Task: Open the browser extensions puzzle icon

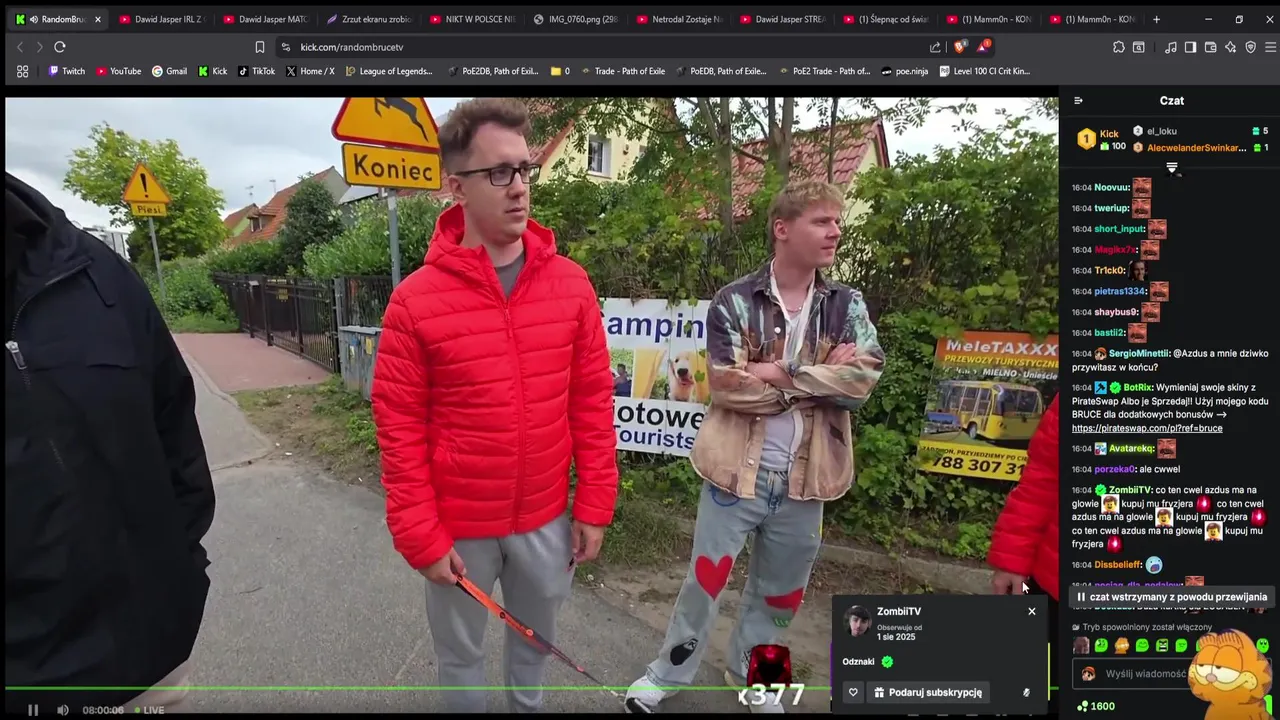Action: pos(1119,47)
